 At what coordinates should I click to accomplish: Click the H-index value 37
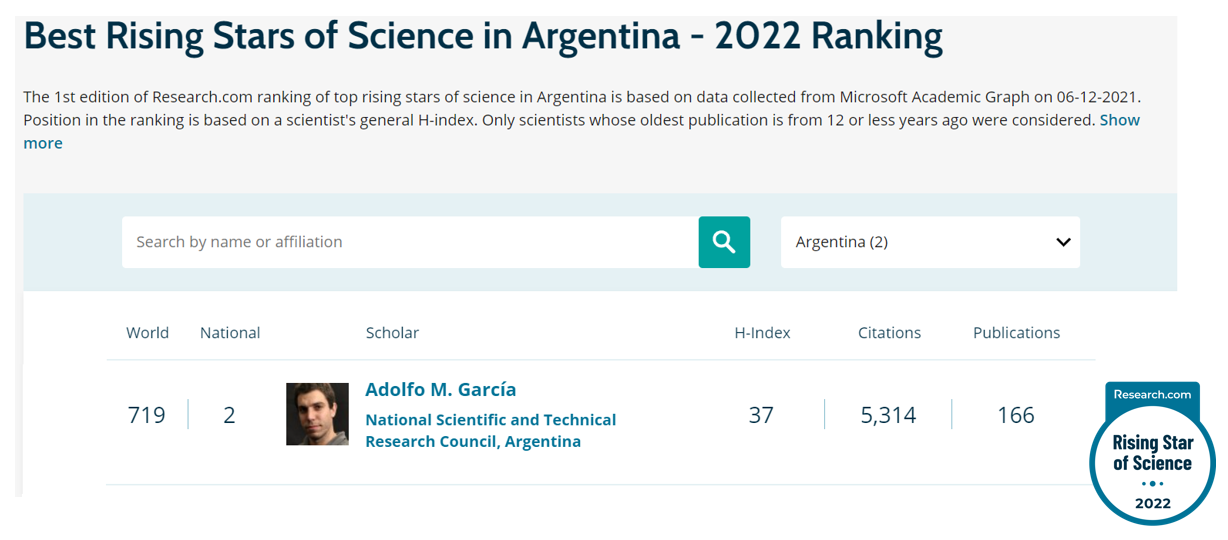761,415
